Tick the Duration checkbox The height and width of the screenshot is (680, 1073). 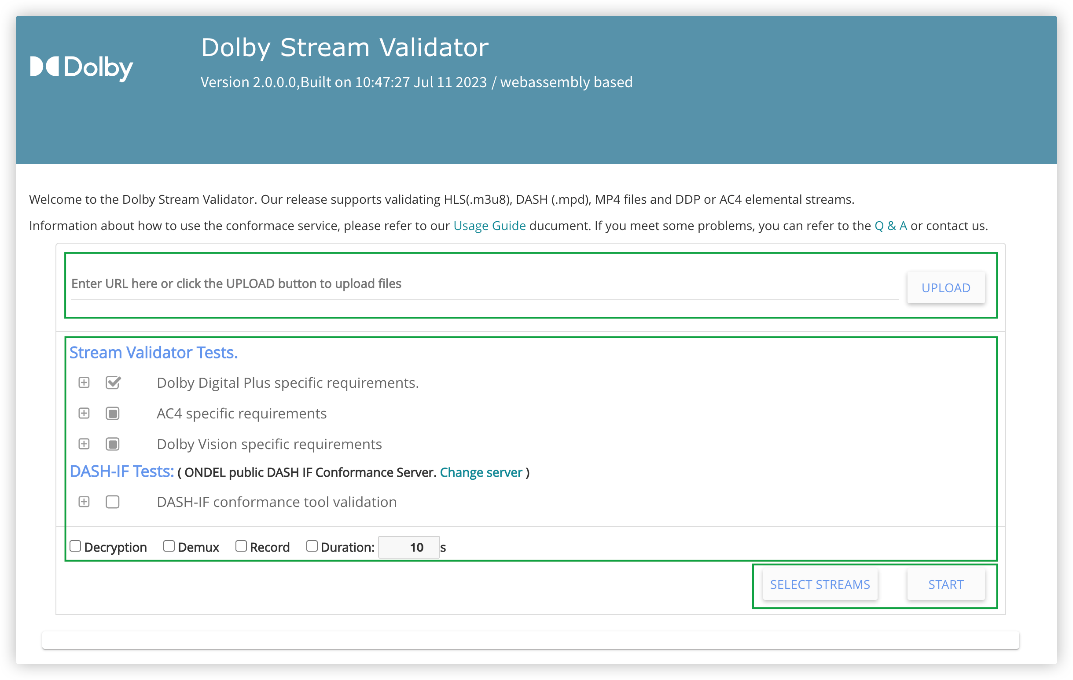coord(312,546)
